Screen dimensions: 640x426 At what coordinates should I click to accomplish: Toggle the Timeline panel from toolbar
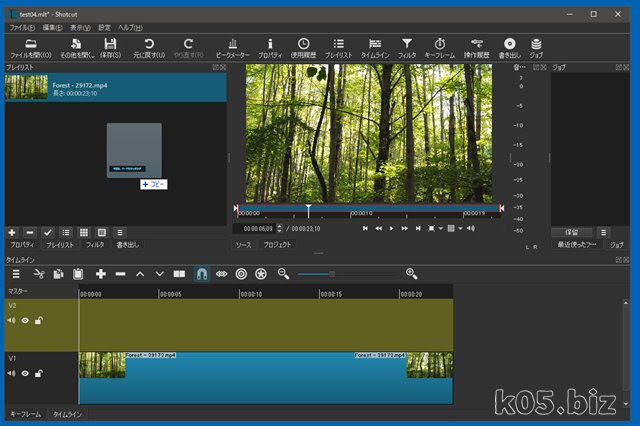375,48
